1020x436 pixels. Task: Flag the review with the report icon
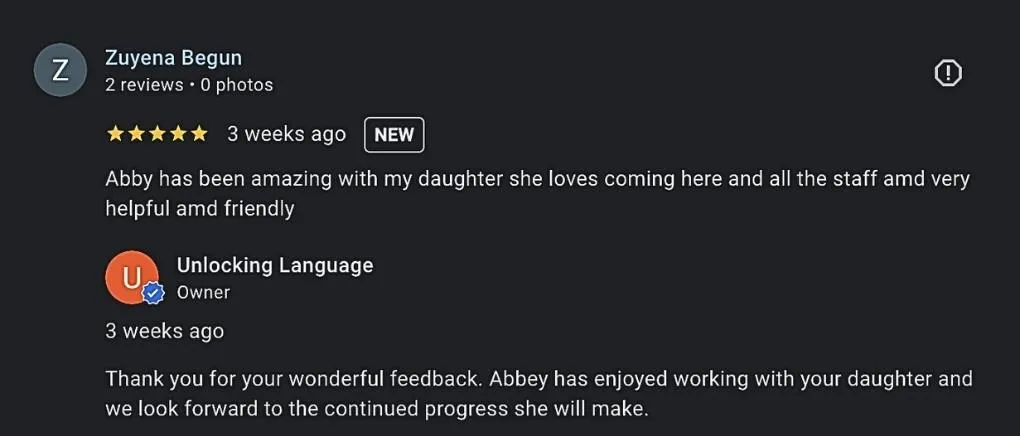point(948,73)
